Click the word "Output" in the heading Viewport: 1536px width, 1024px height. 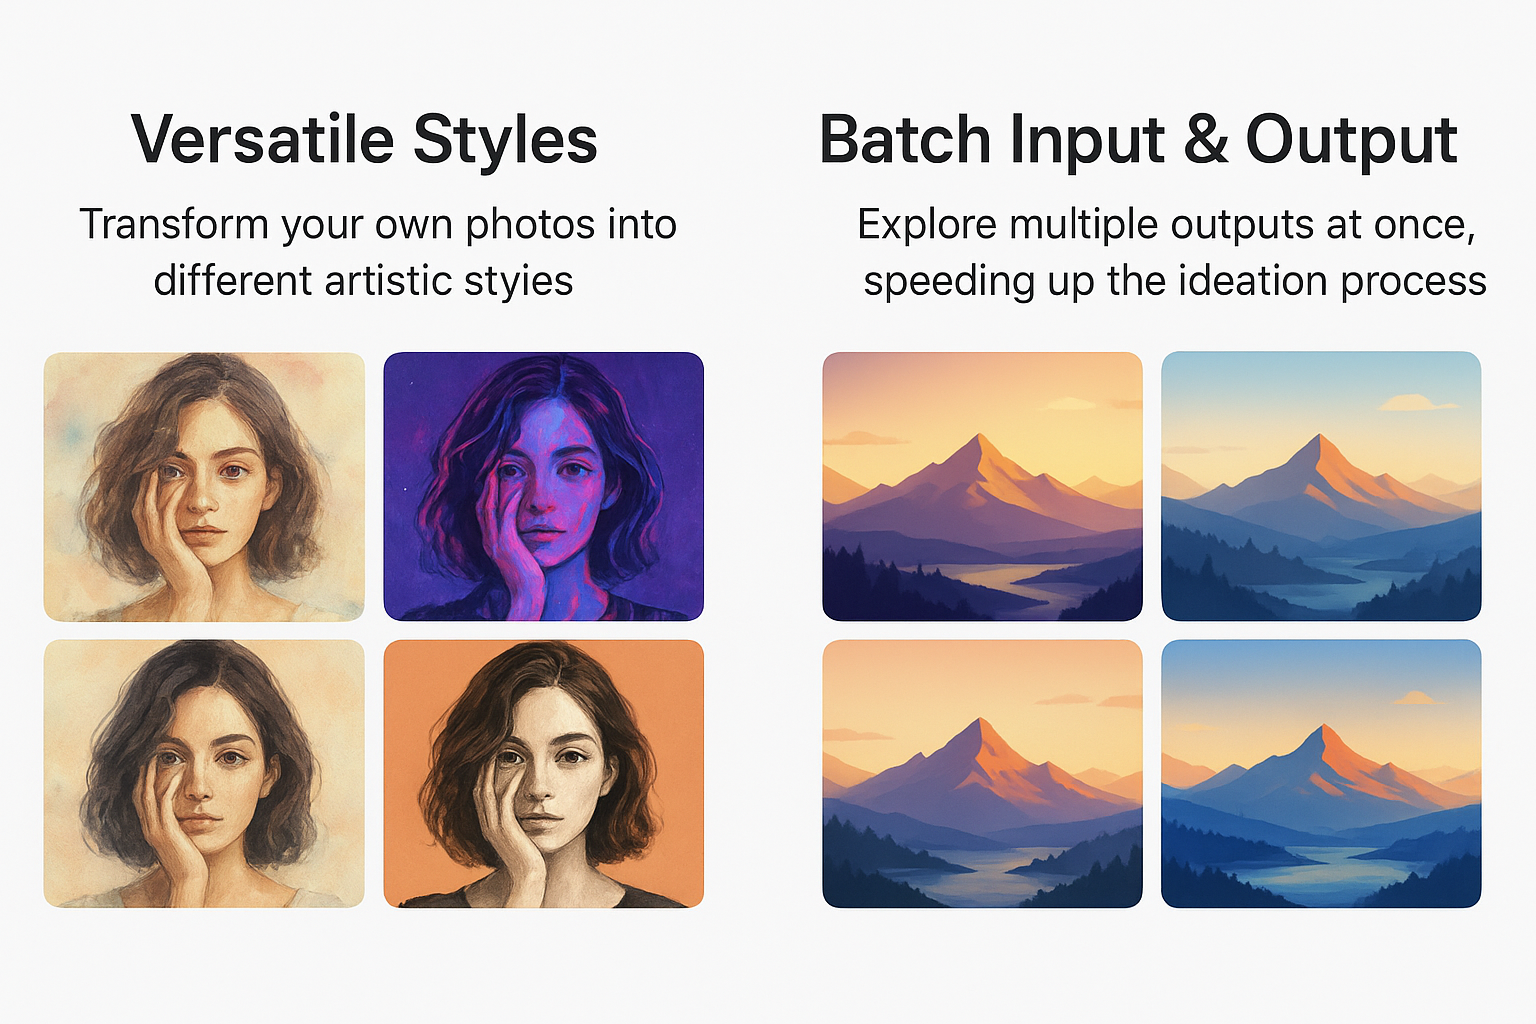1351,141
